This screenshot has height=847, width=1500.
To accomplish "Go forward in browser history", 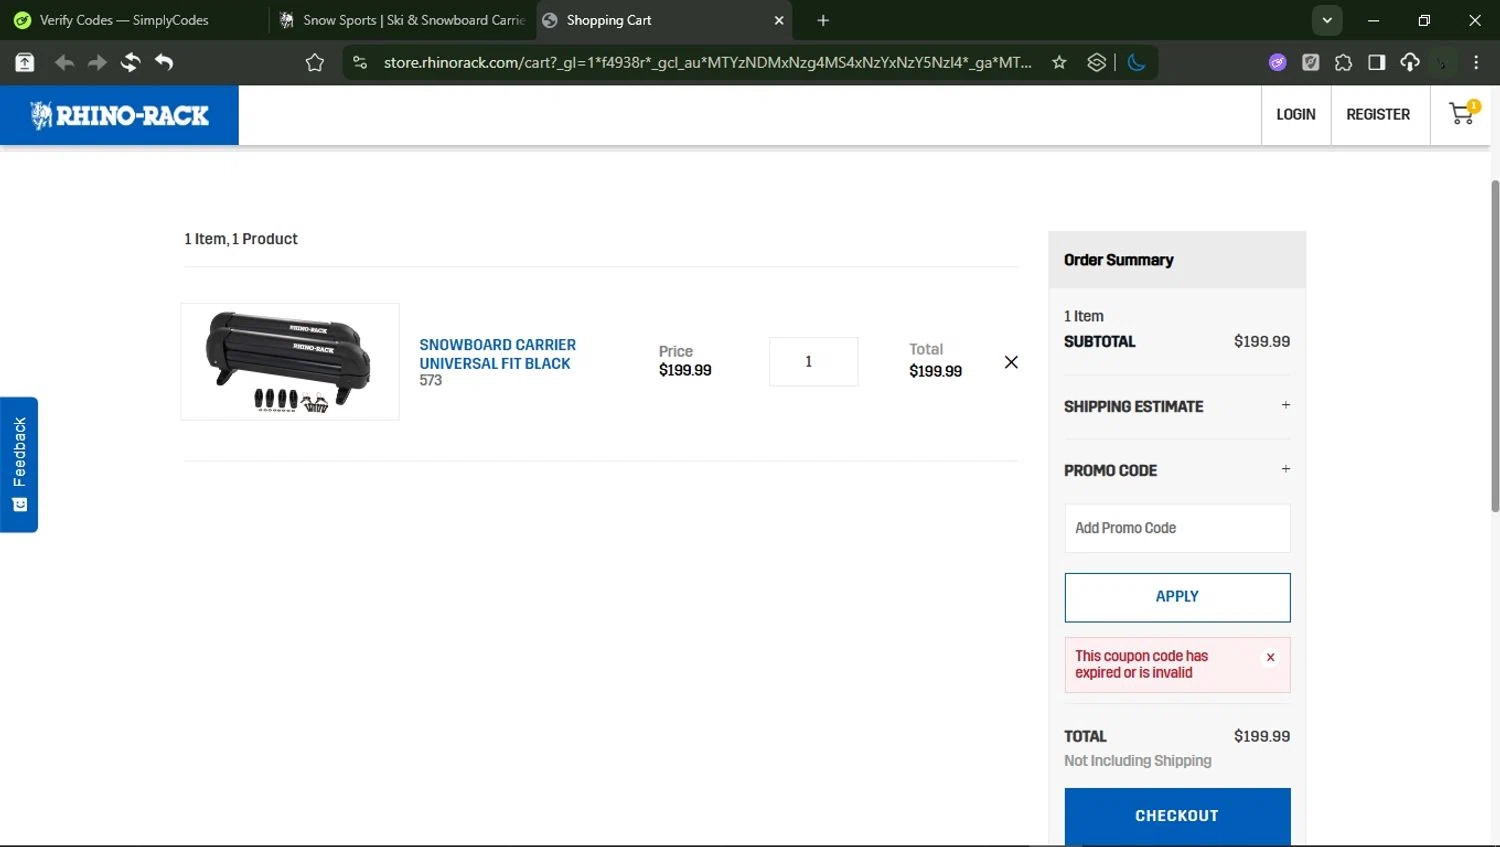I will pos(97,62).
